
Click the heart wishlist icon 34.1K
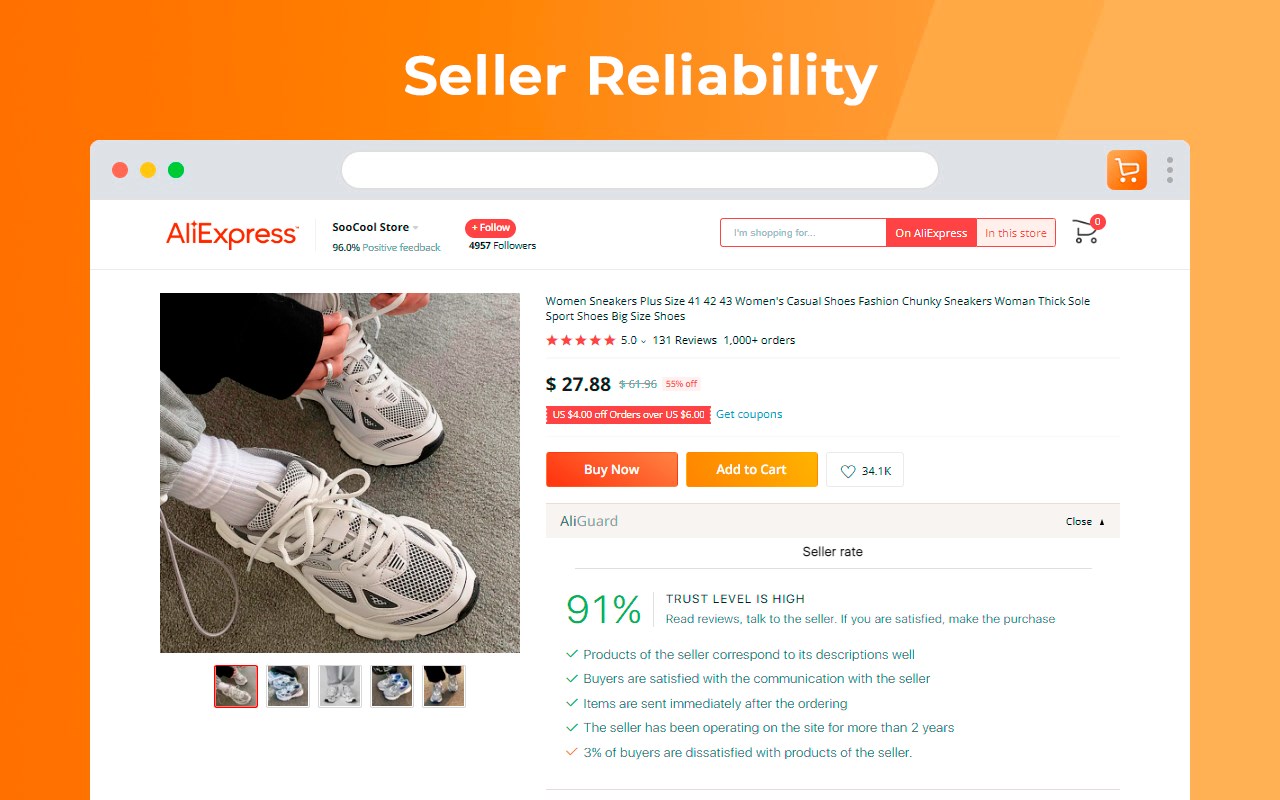865,470
